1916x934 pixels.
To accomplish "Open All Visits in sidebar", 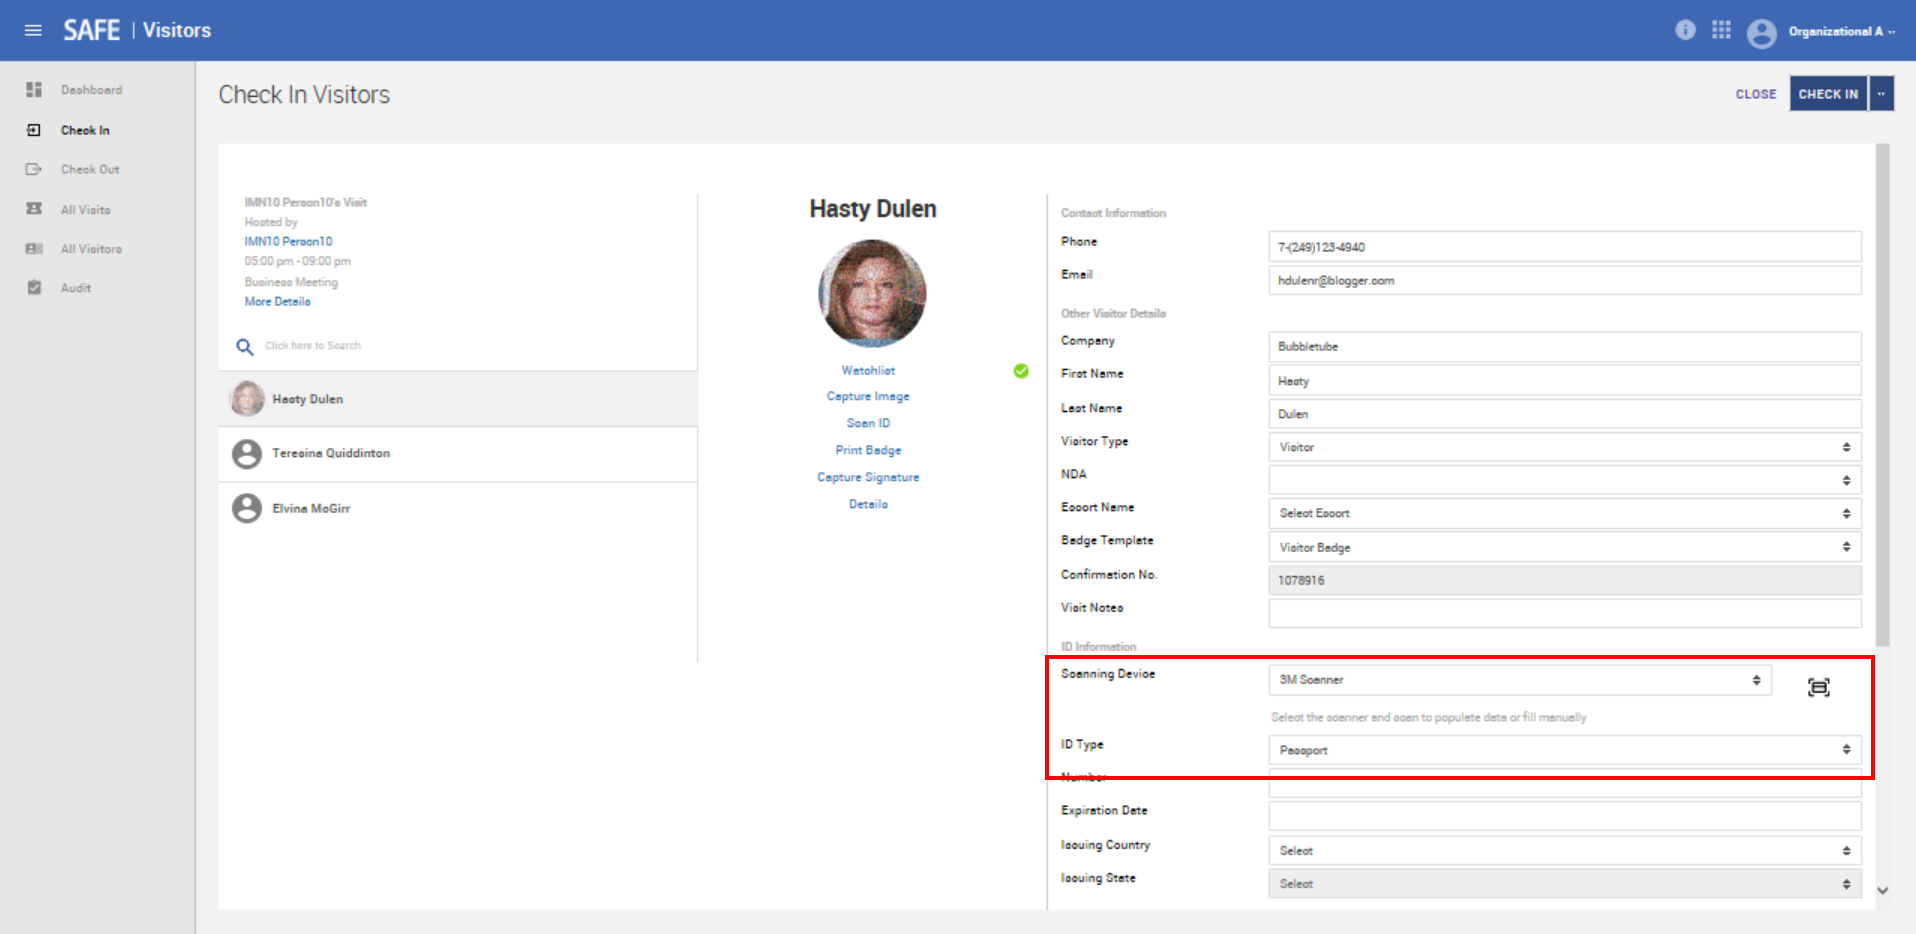I will click(85, 209).
